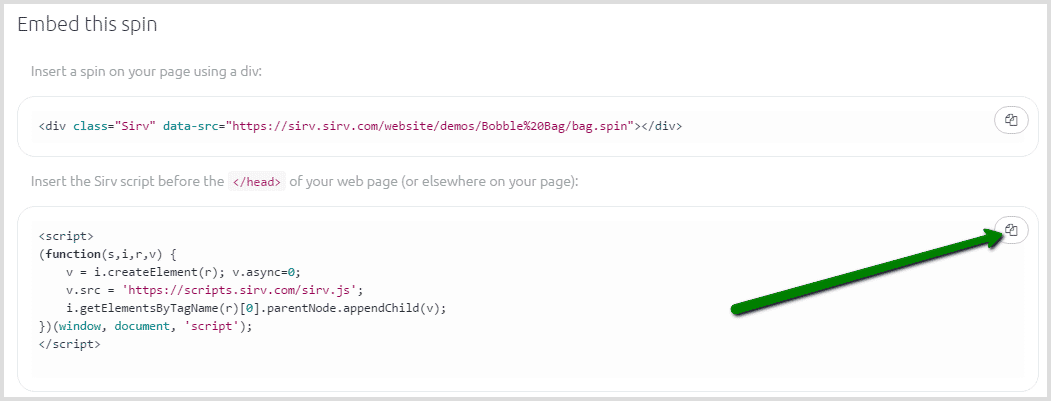Click the </head> inline code tag
Image resolution: width=1051 pixels, height=401 pixels.
click(x=257, y=182)
